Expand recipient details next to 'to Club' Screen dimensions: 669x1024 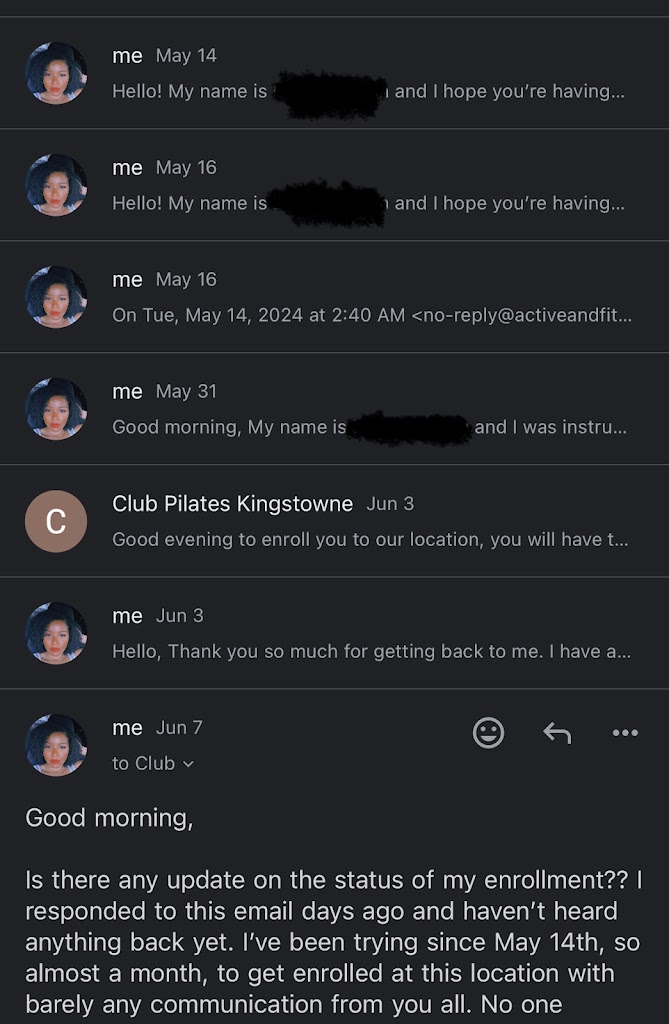point(189,764)
